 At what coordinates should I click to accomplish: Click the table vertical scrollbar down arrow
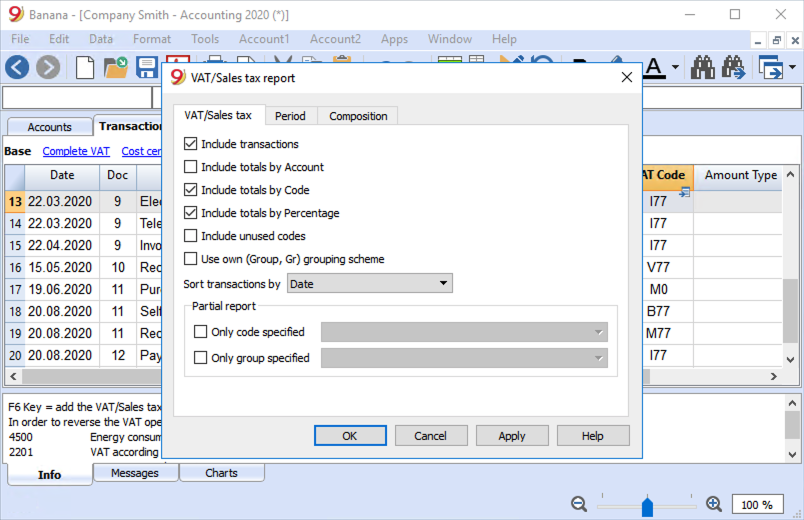coord(791,360)
